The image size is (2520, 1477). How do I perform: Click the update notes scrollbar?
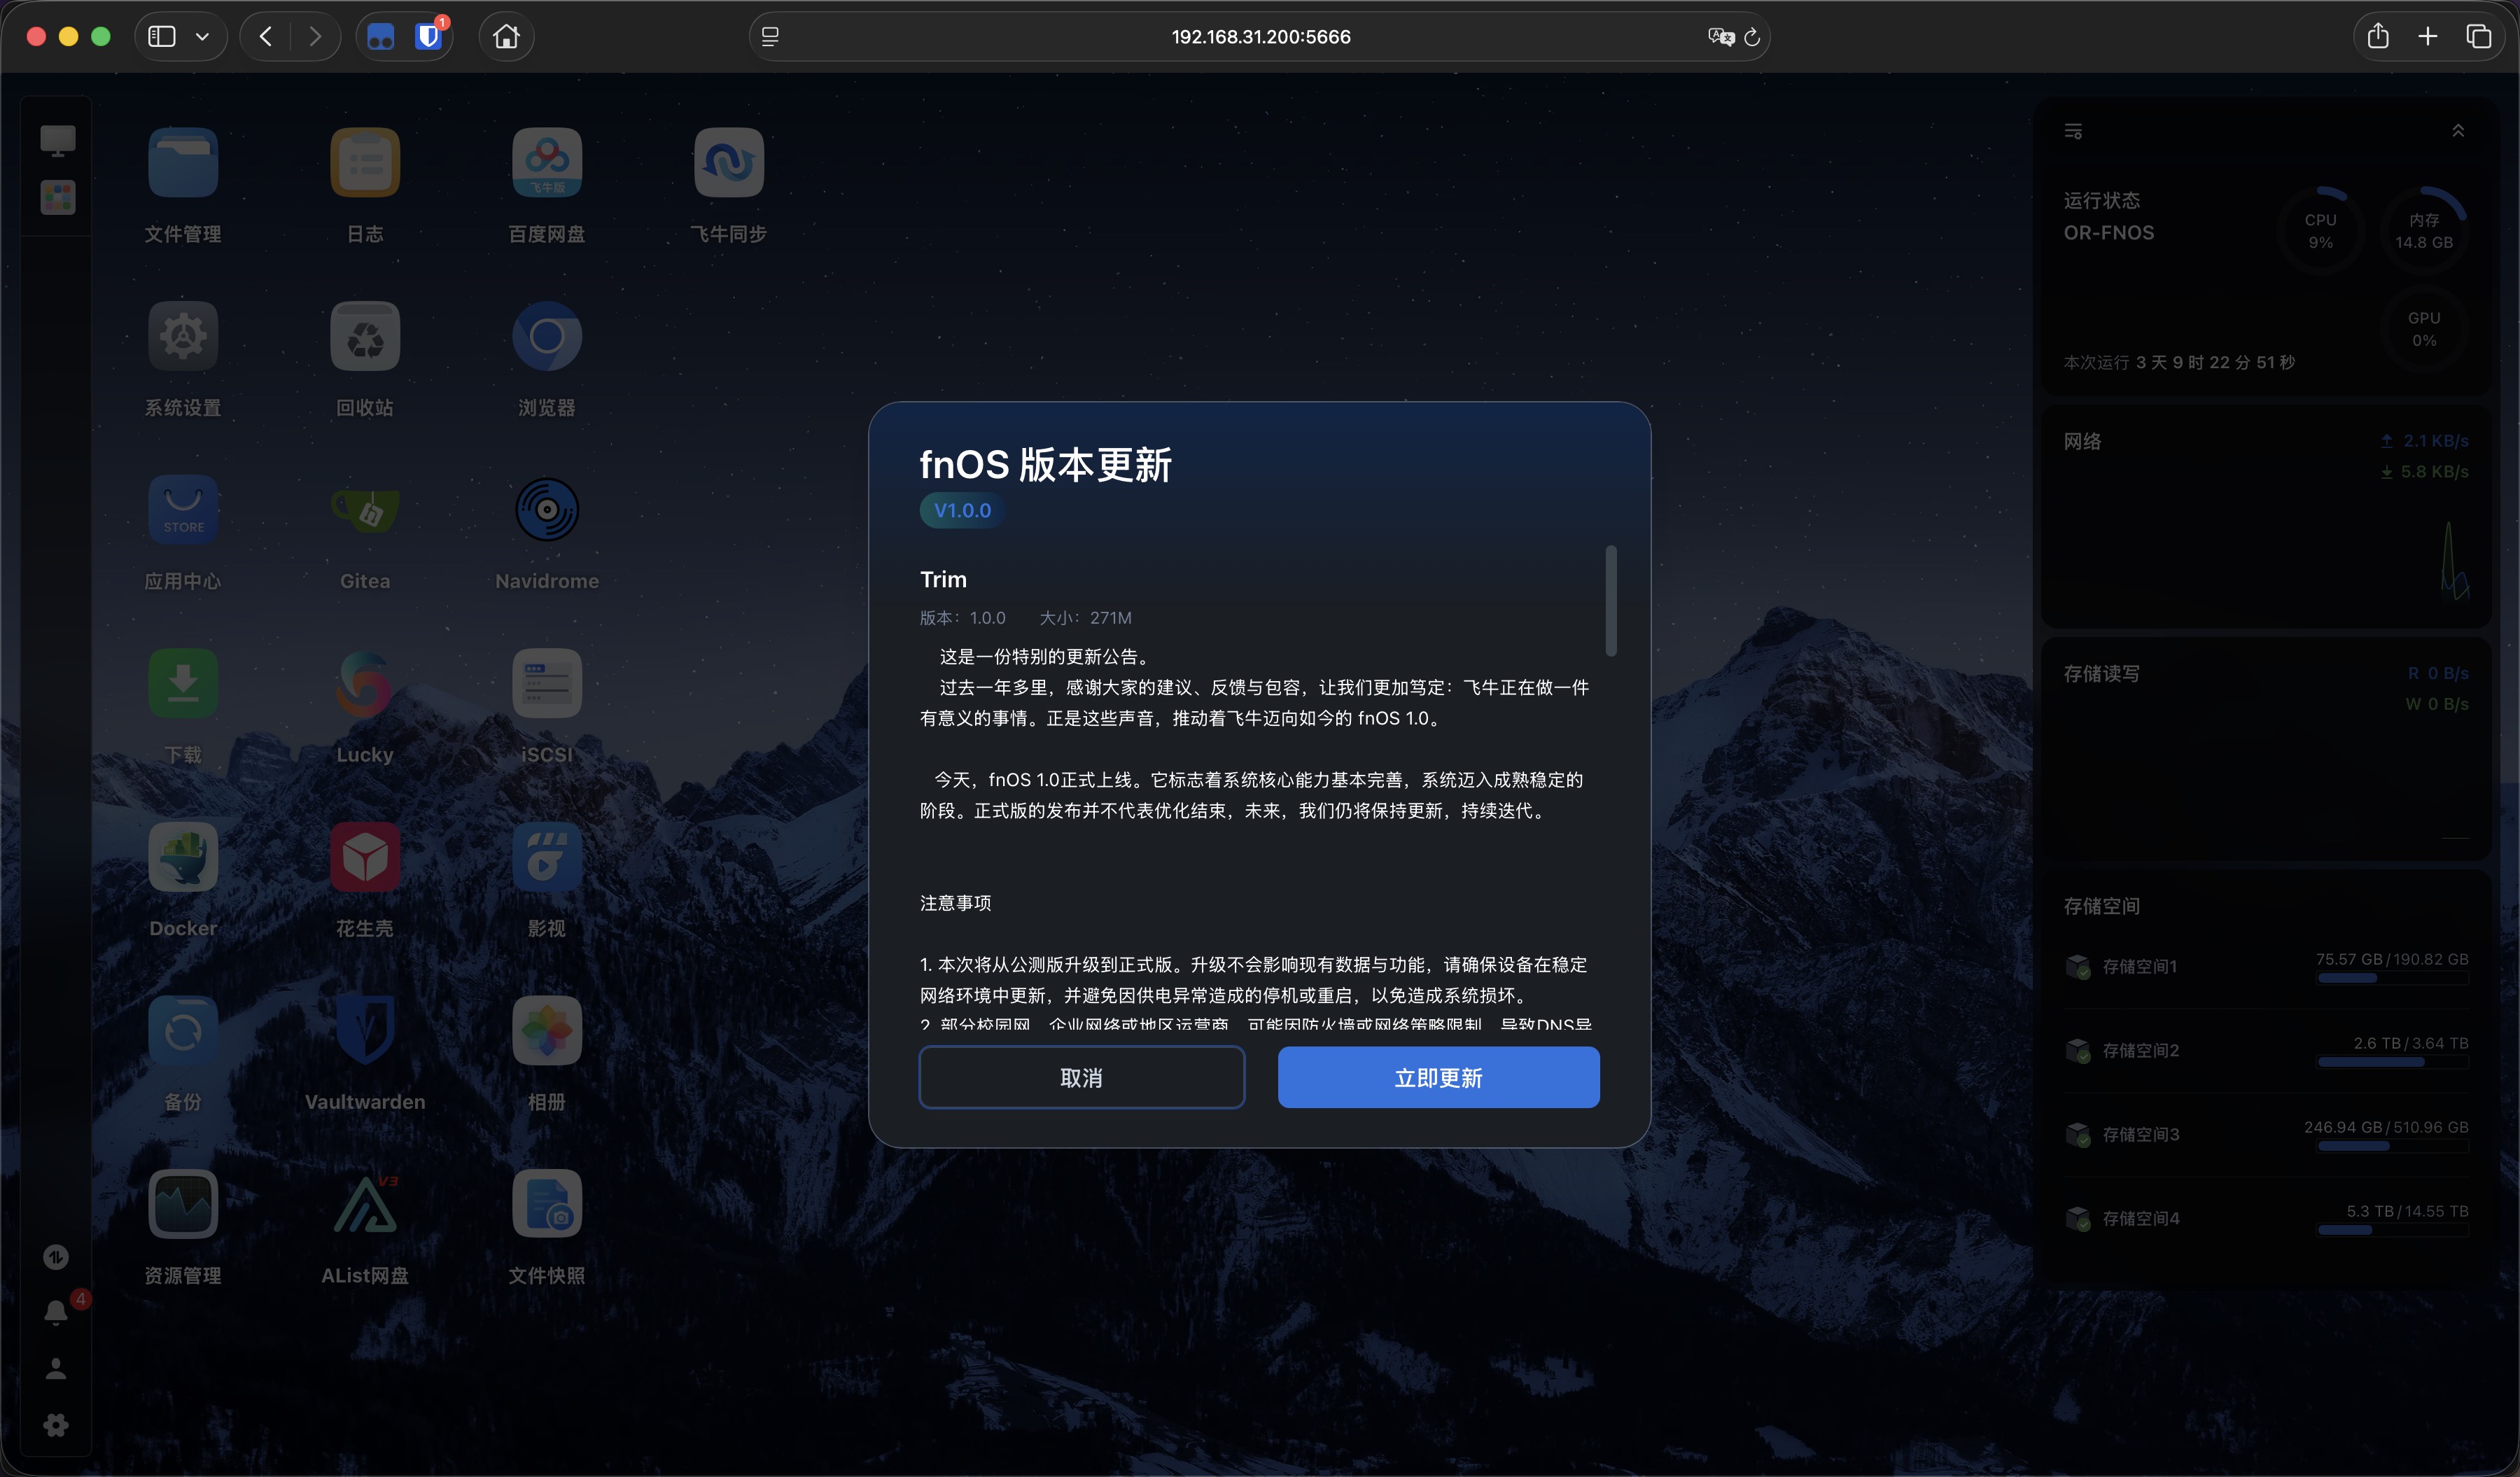point(1610,600)
